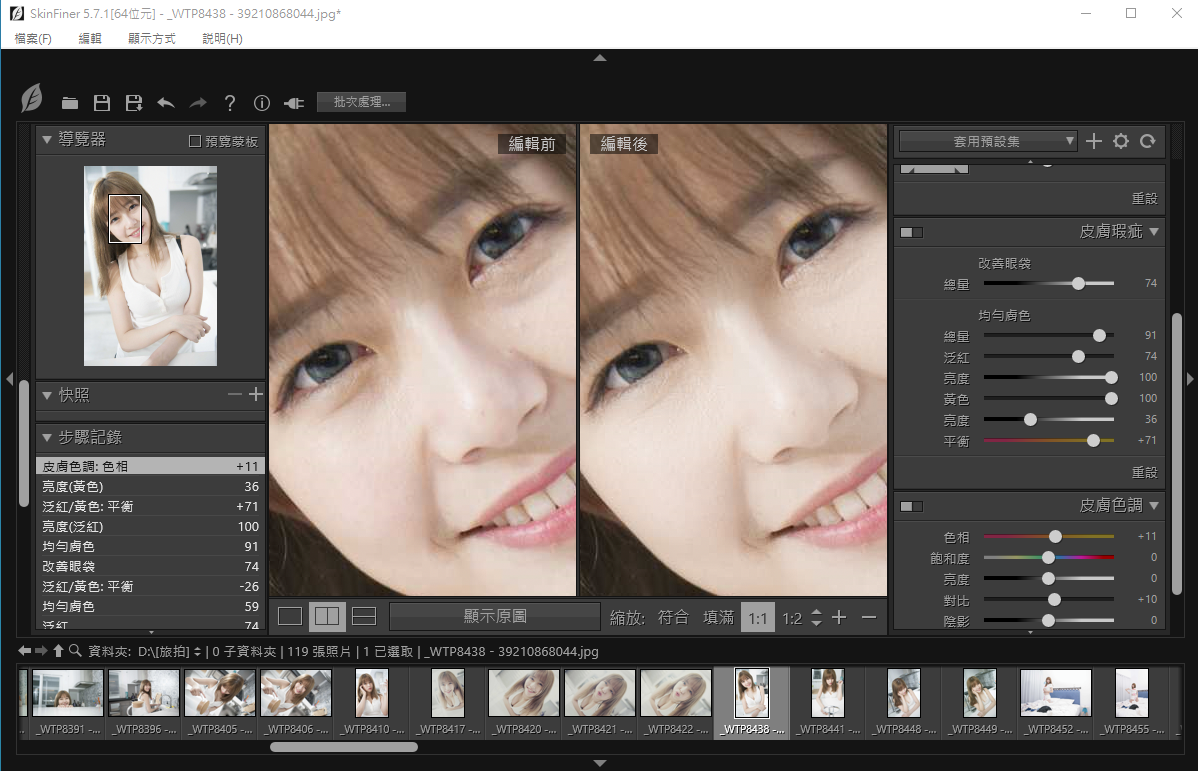Click the 顯示原圖 button
Image resolution: width=1198 pixels, height=771 pixels.
tap(495, 617)
